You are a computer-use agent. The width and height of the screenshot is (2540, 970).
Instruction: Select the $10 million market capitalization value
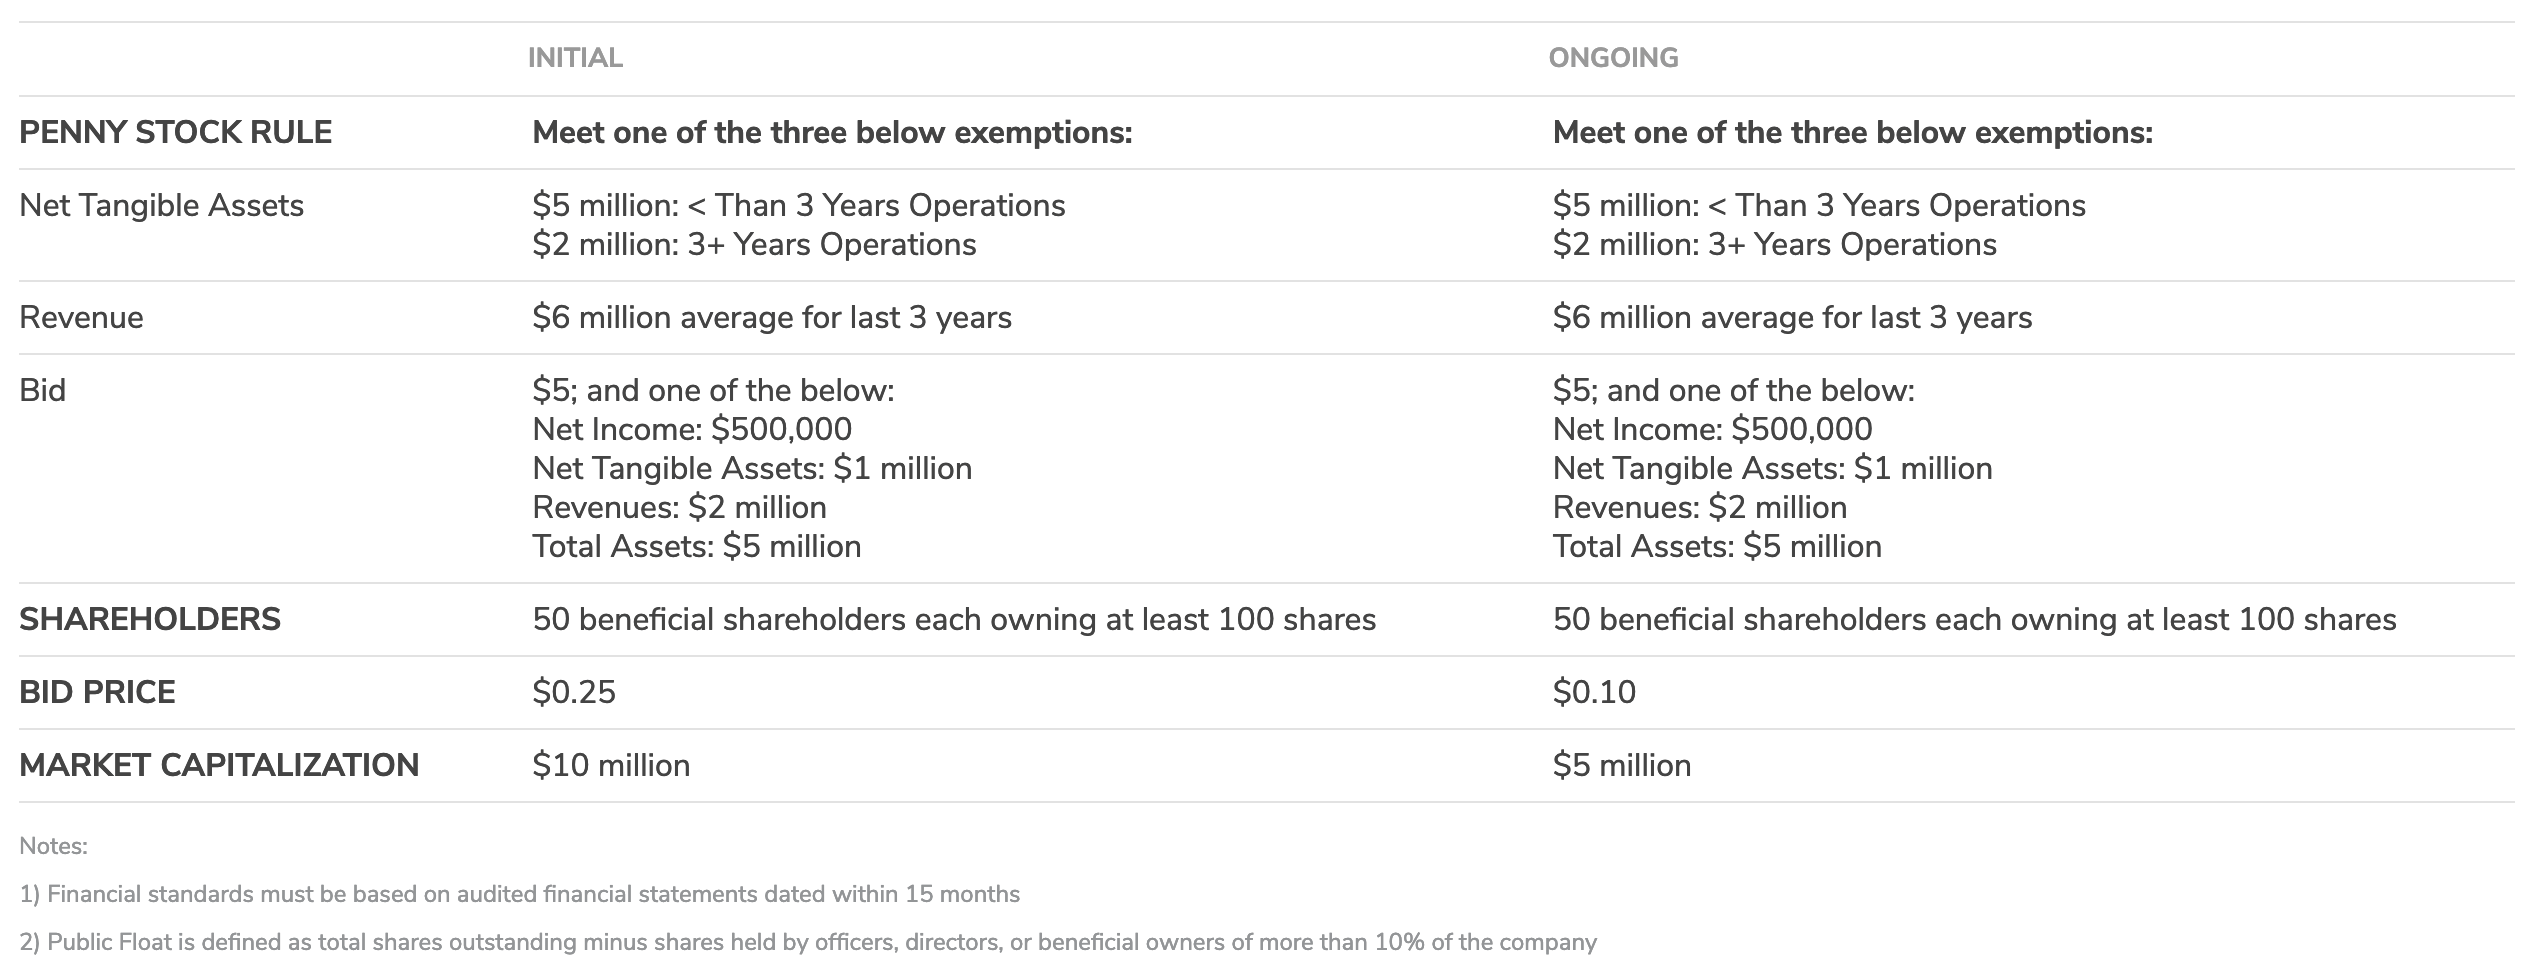coord(611,765)
